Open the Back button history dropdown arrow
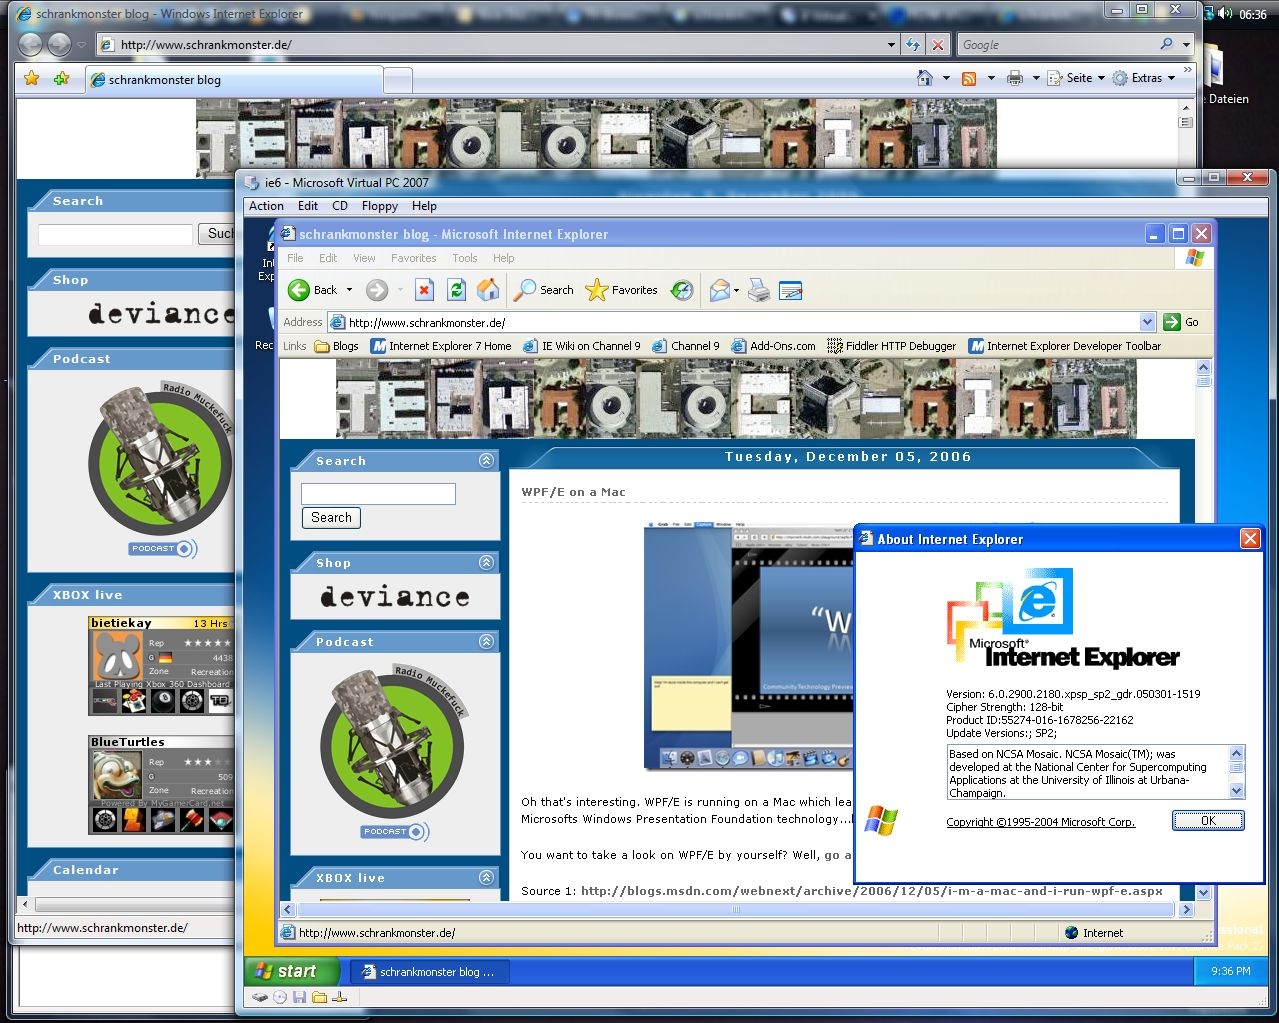 pyautogui.click(x=349, y=290)
